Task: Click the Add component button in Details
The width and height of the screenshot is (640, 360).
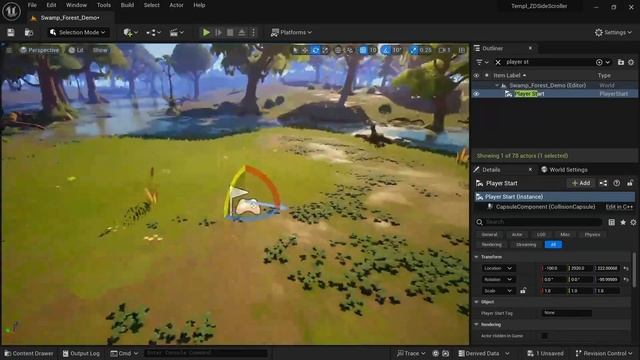Action: pyautogui.click(x=580, y=183)
